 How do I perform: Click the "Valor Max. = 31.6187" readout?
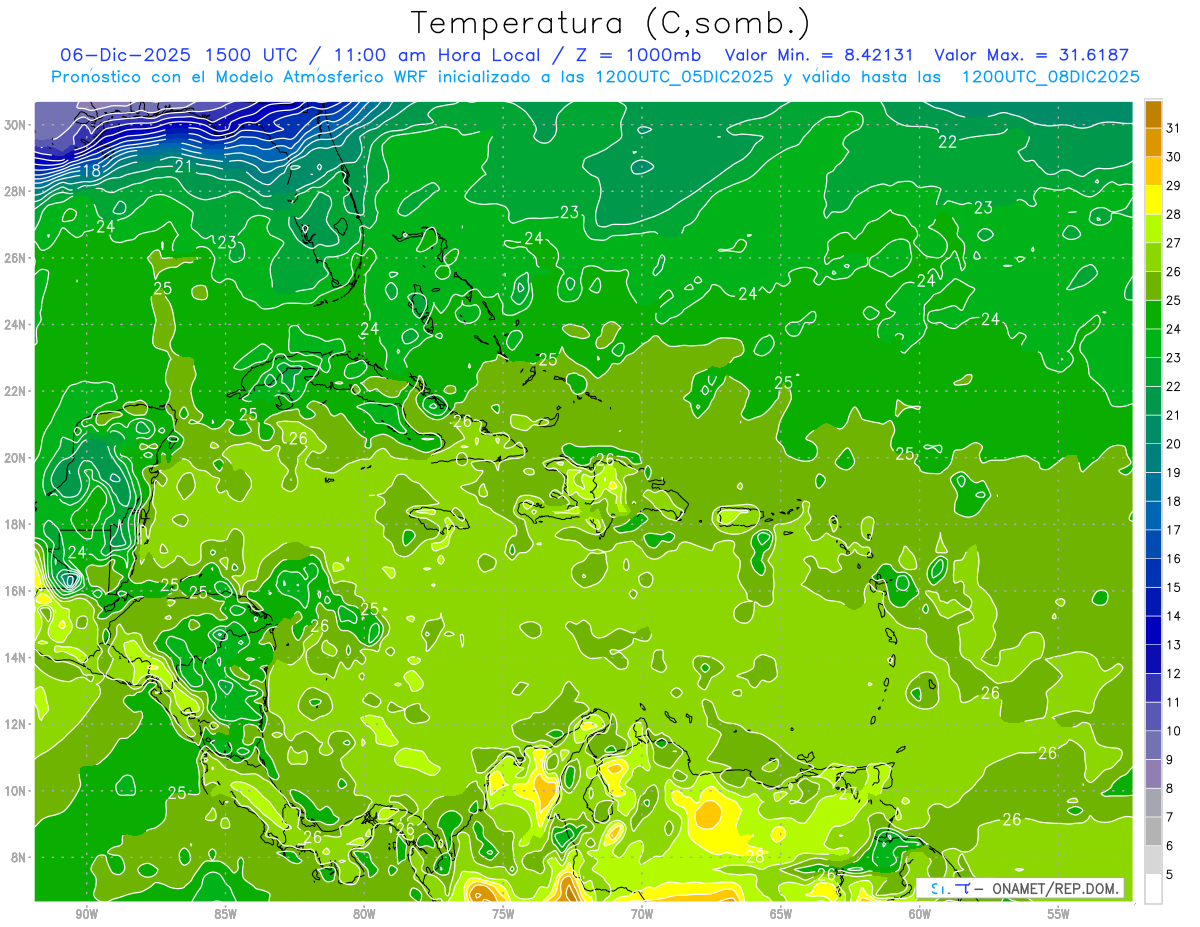[1031, 55]
